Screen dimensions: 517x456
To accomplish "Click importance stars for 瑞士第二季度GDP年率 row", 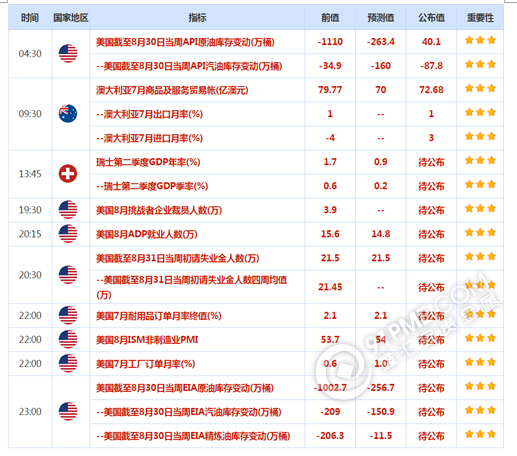I will tap(480, 161).
